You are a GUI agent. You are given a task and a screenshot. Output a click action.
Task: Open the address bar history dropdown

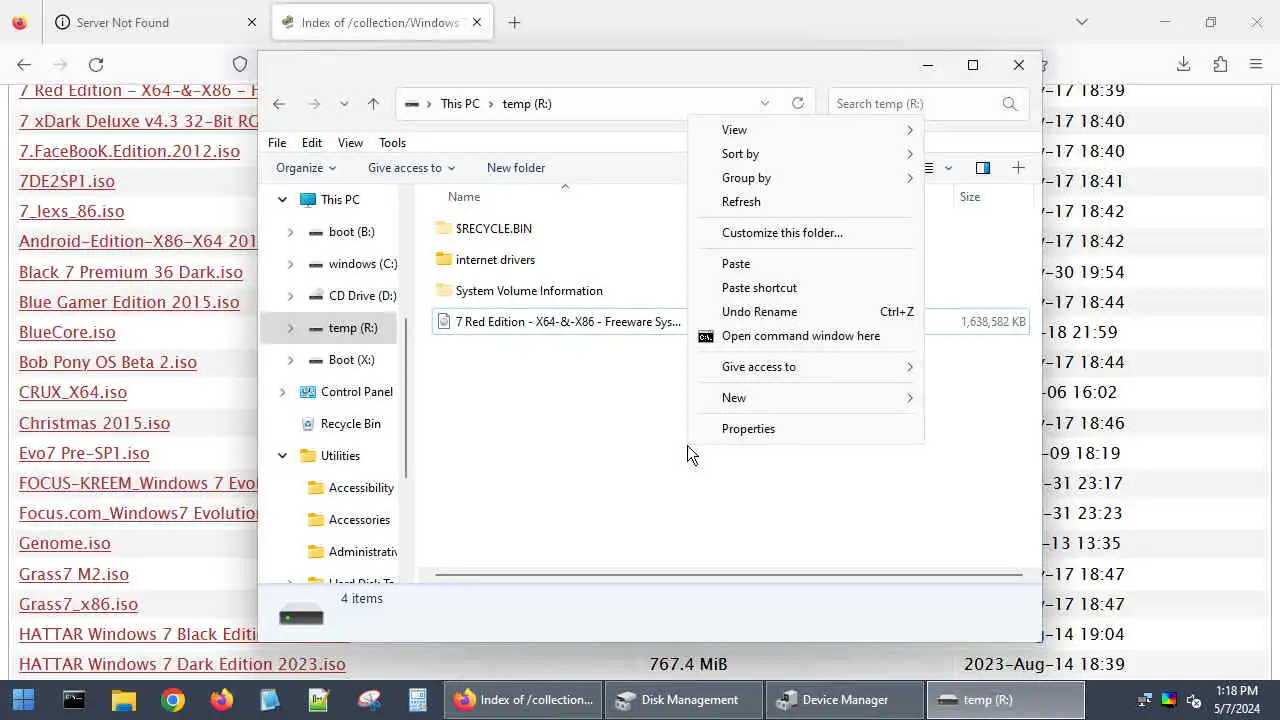(x=765, y=103)
